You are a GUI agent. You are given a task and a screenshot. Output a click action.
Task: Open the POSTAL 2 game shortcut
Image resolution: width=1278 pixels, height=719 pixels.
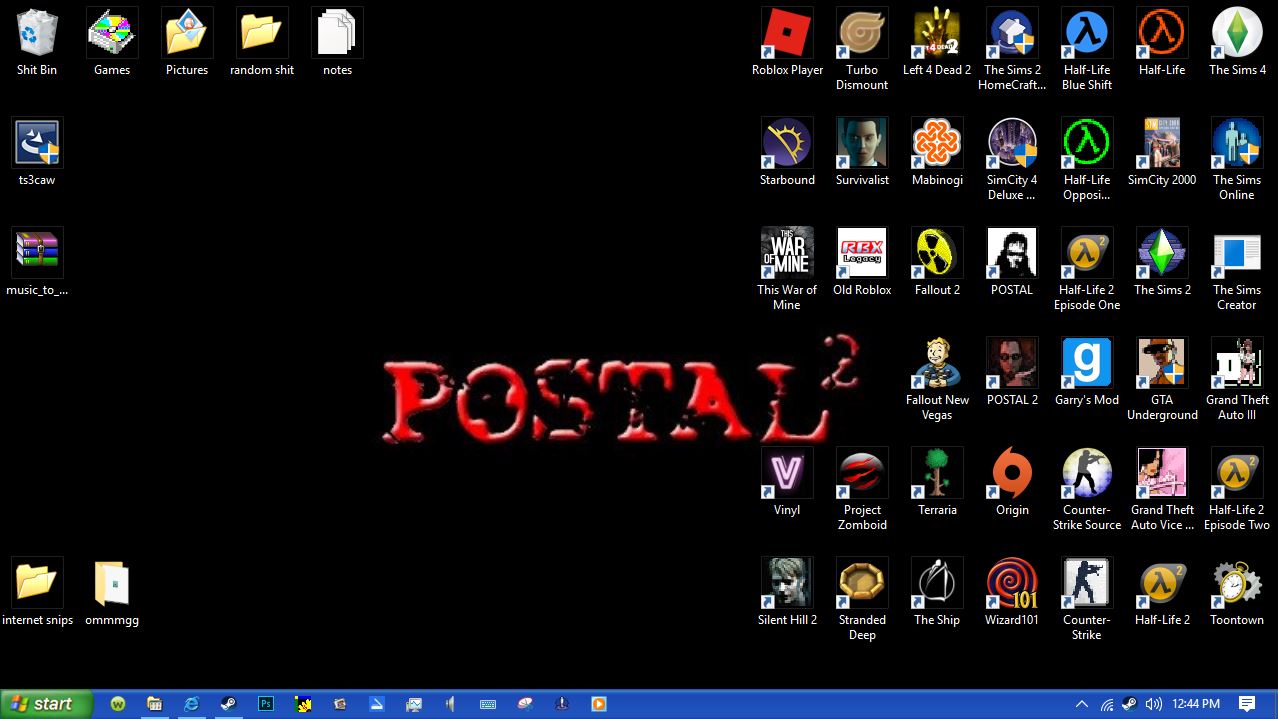pos(1012,363)
